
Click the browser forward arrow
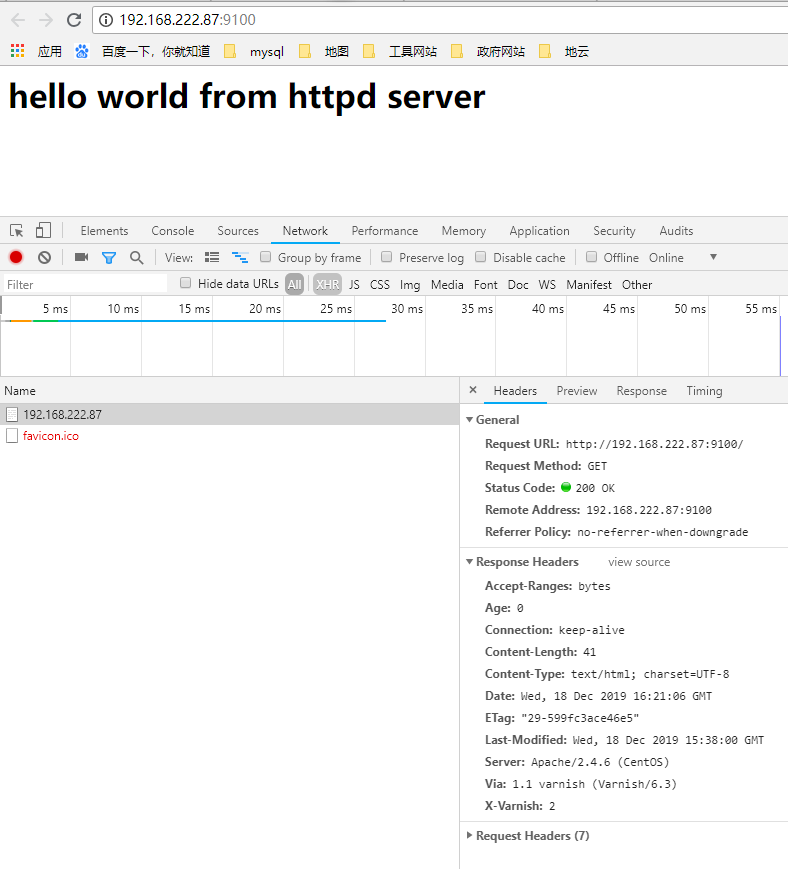(x=45, y=20)
